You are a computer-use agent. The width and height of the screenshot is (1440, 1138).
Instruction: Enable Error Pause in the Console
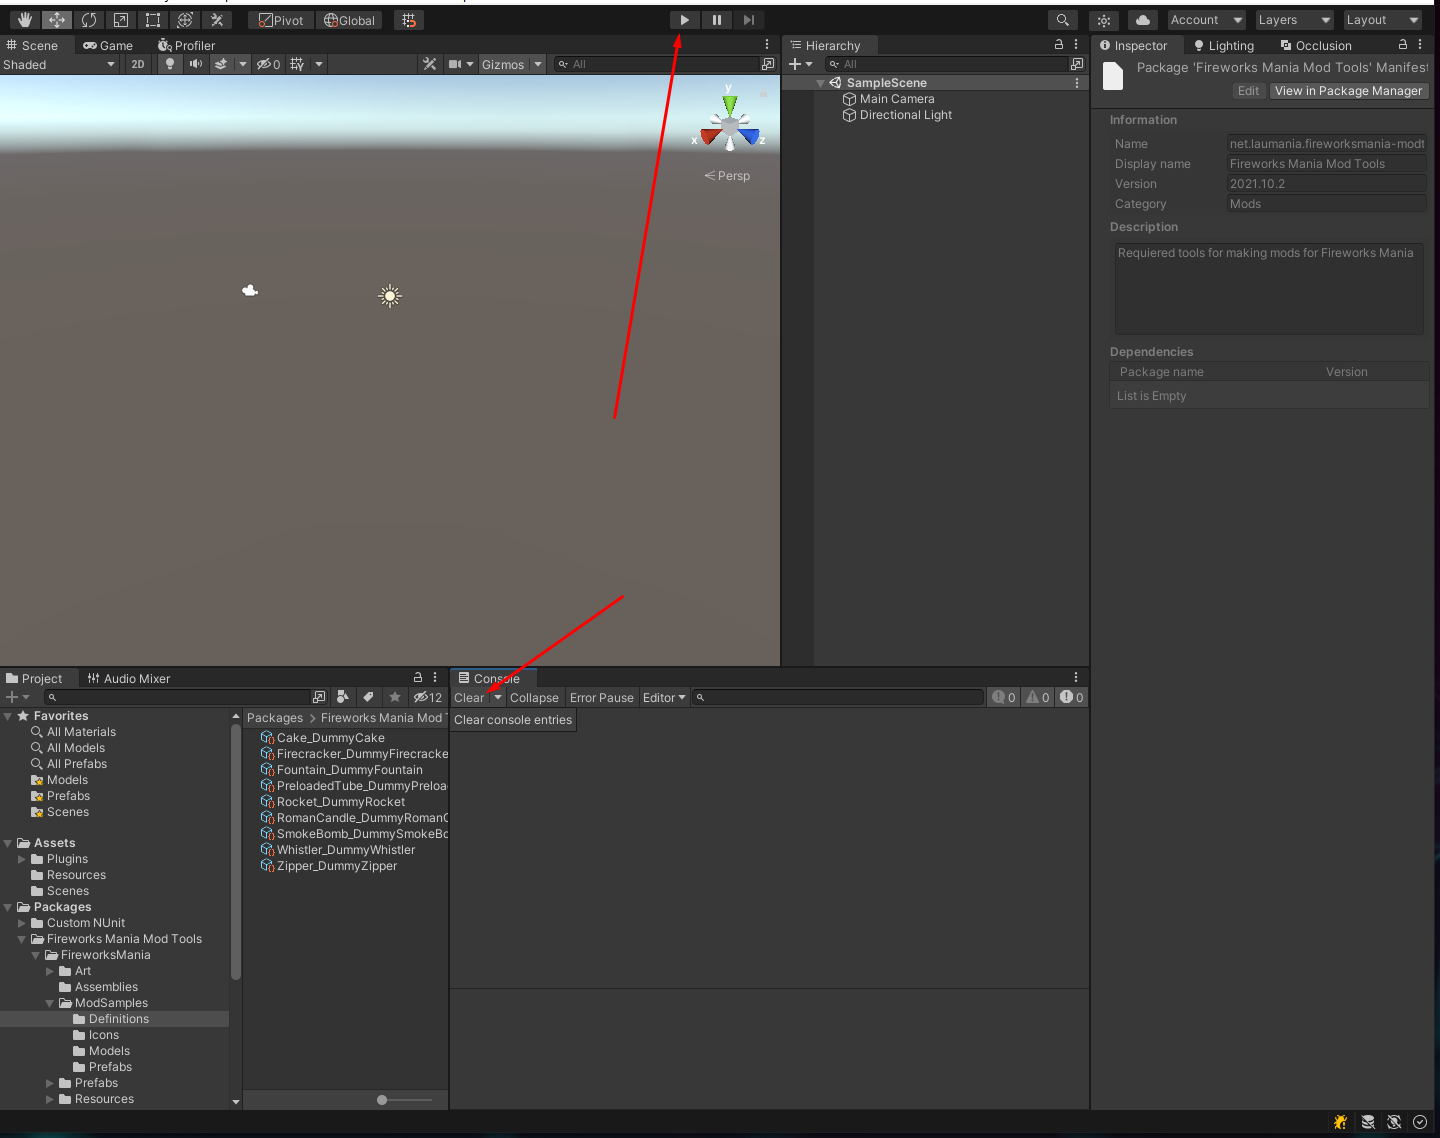click(601, 697)
